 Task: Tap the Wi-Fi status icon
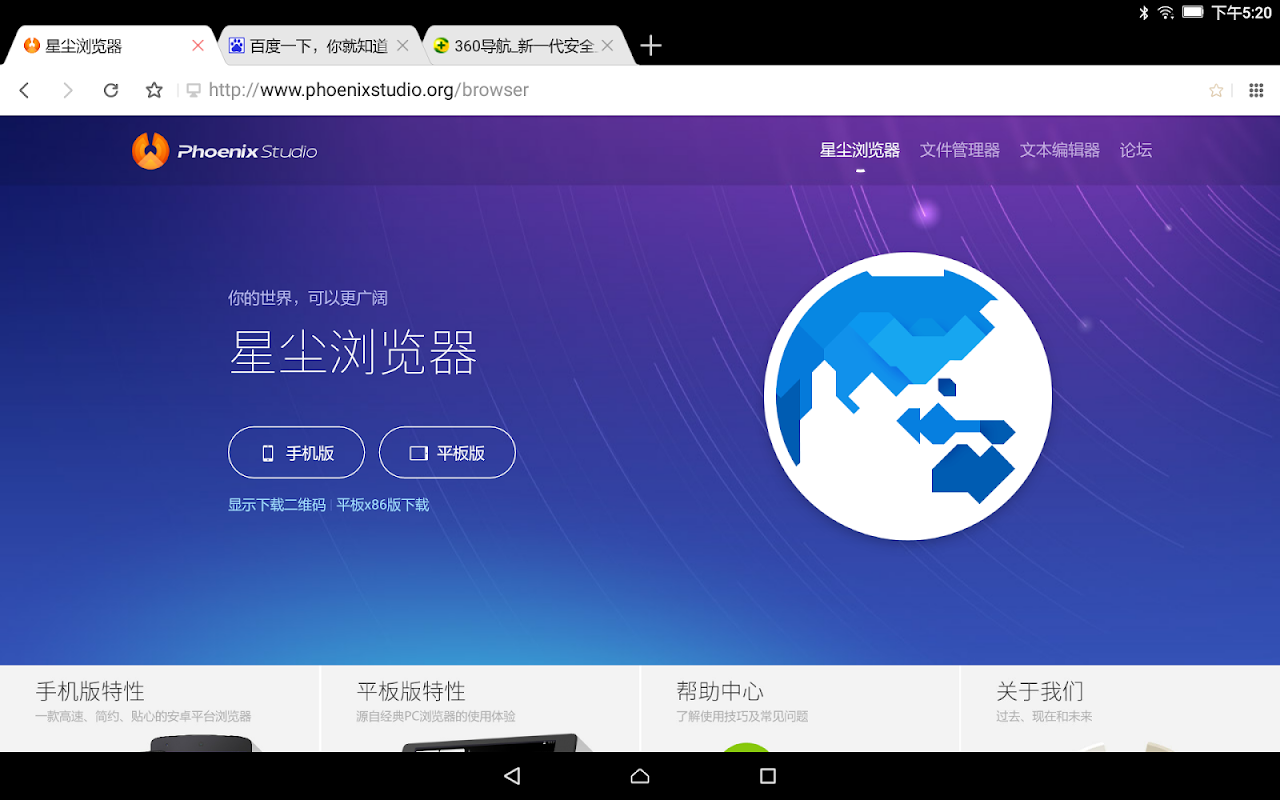1166,13
